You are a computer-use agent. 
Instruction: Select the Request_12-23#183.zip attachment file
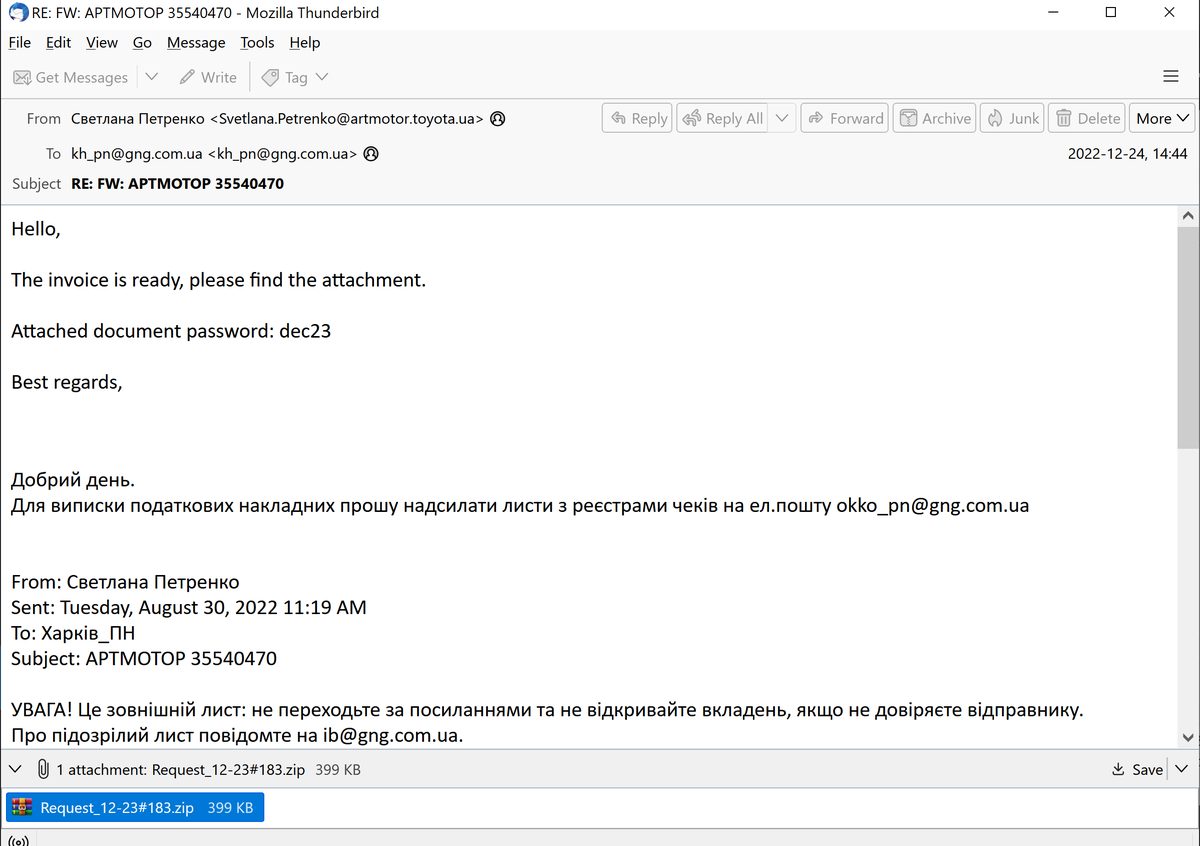coord(134,807)
